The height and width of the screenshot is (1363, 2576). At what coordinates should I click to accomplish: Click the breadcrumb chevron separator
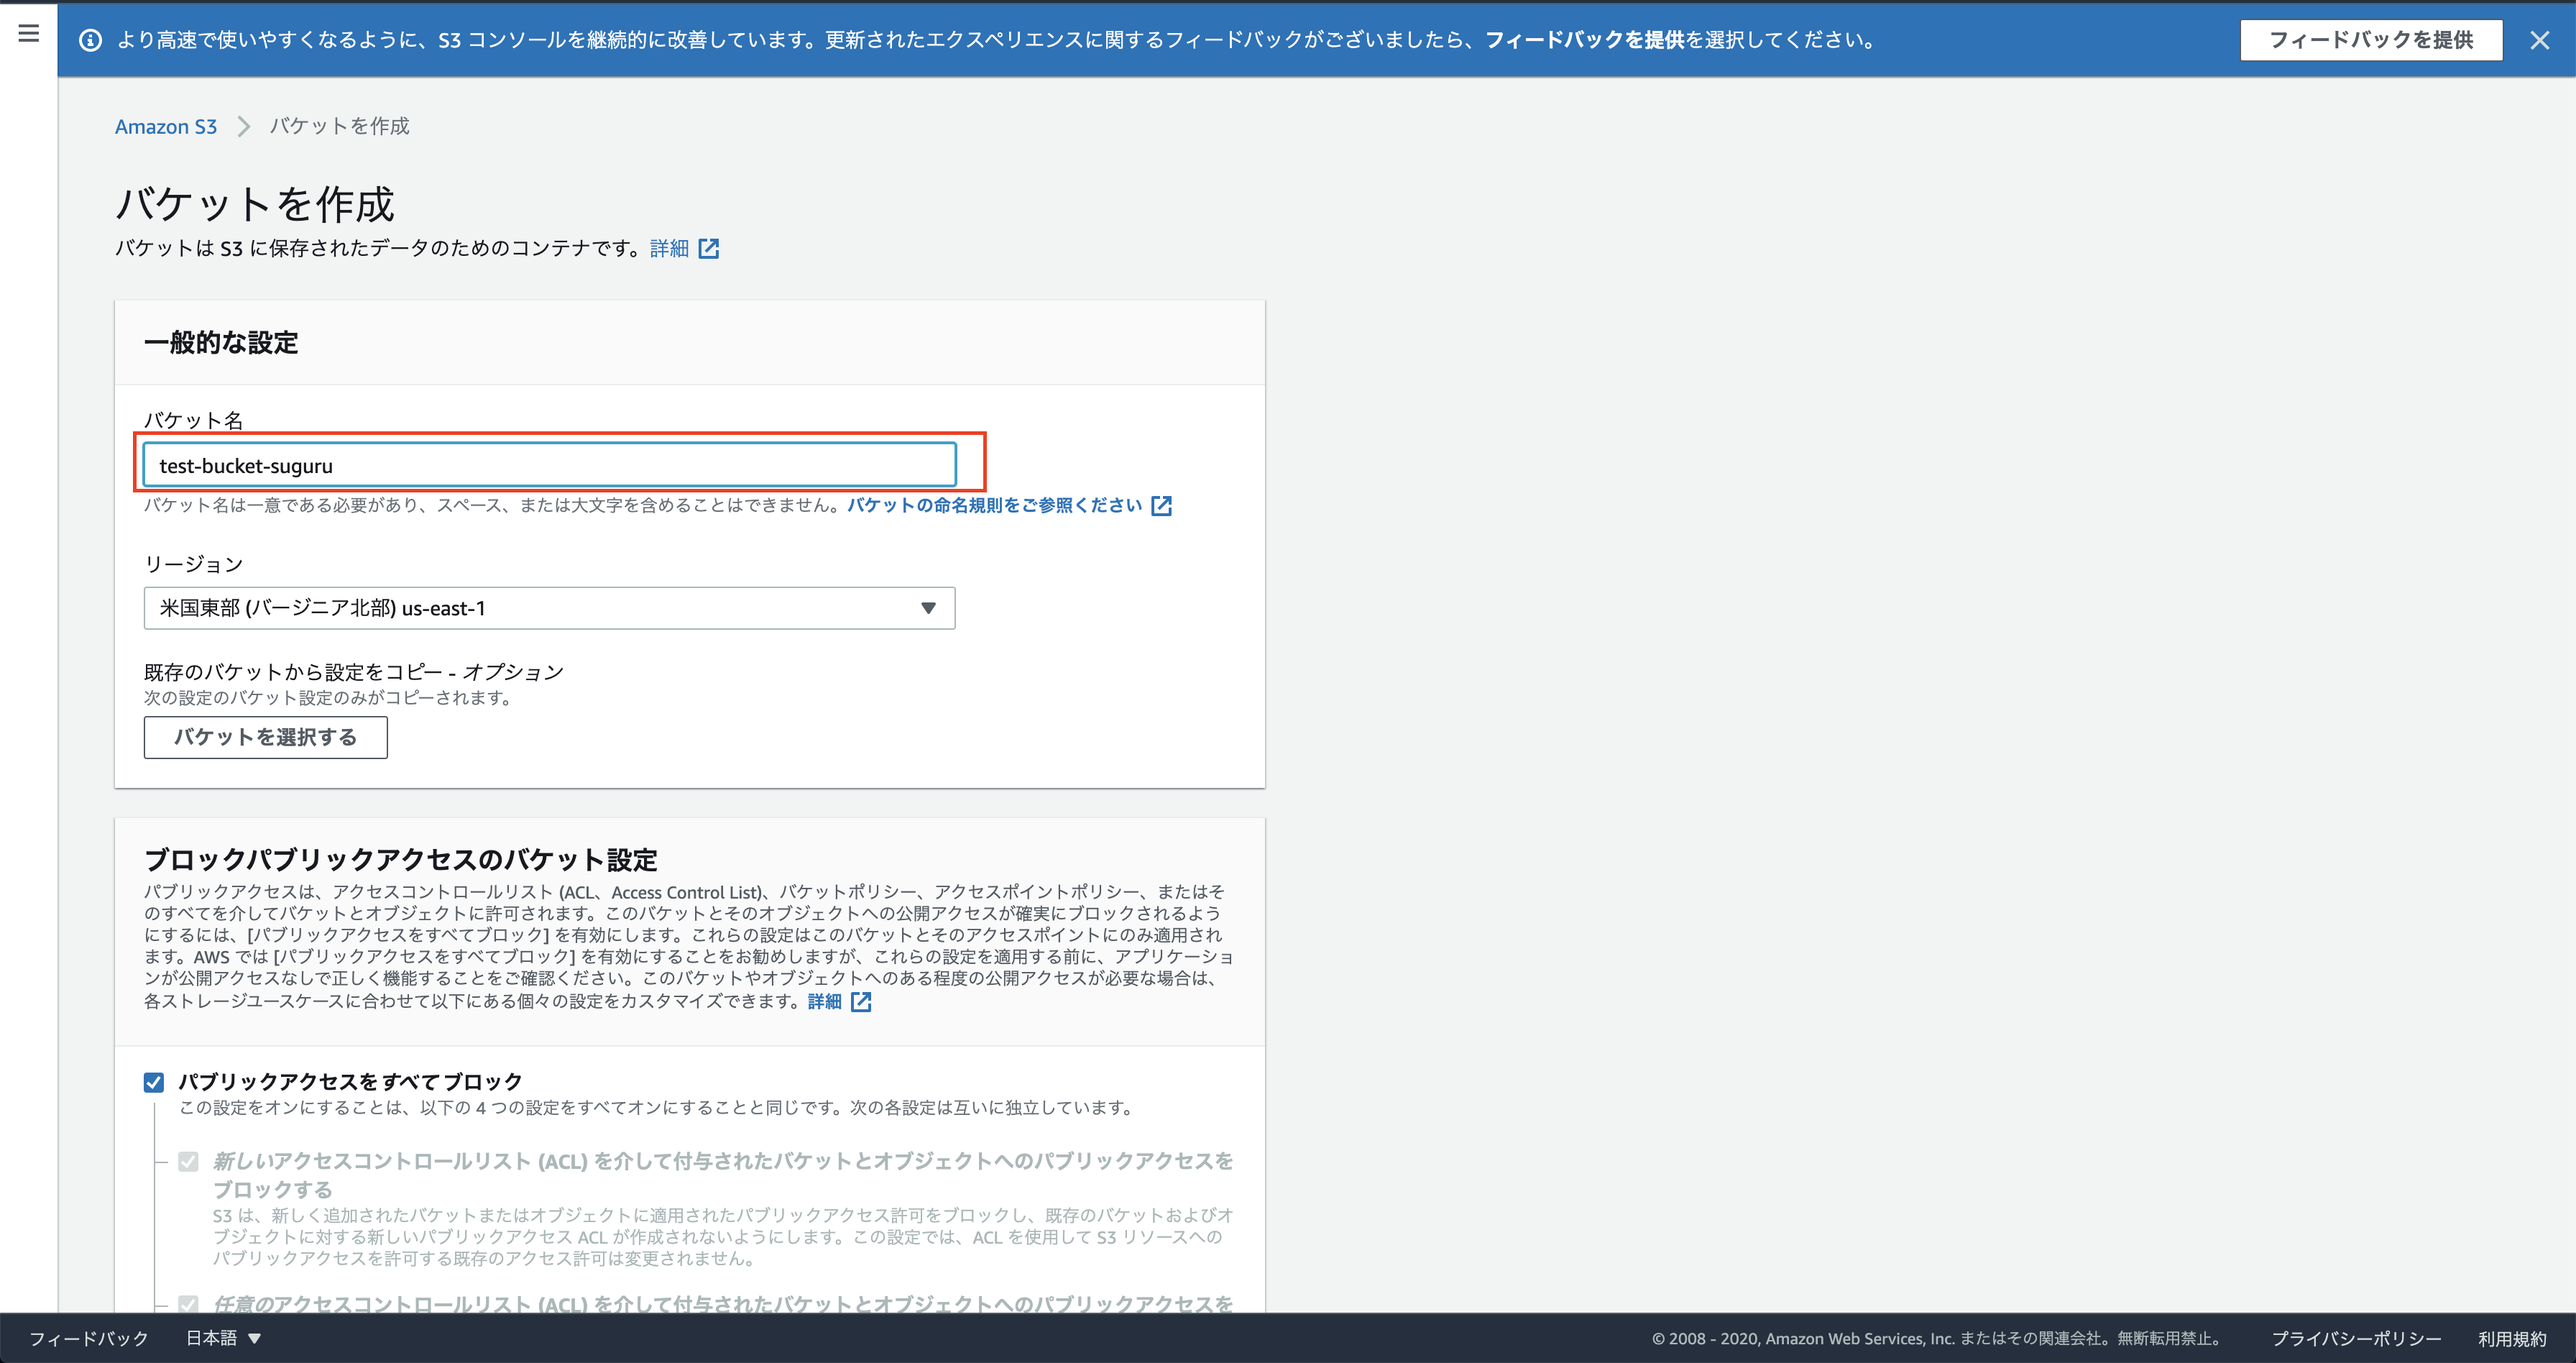(x=243, y=127)
